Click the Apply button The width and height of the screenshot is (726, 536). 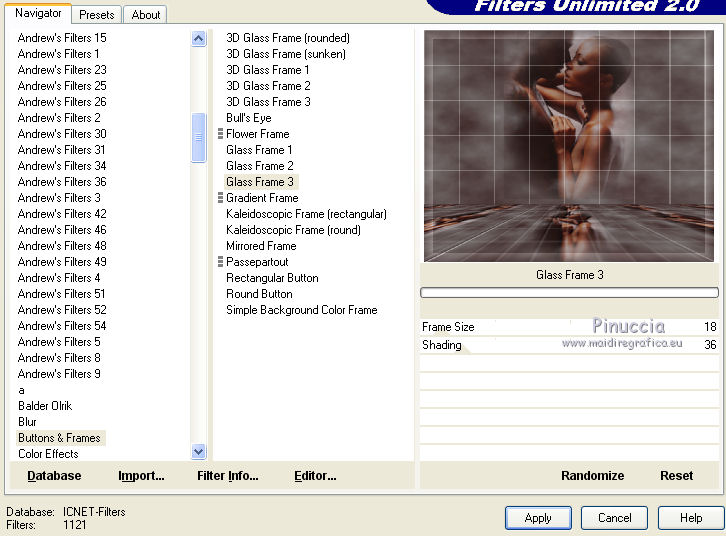click(x=538, y=517)
